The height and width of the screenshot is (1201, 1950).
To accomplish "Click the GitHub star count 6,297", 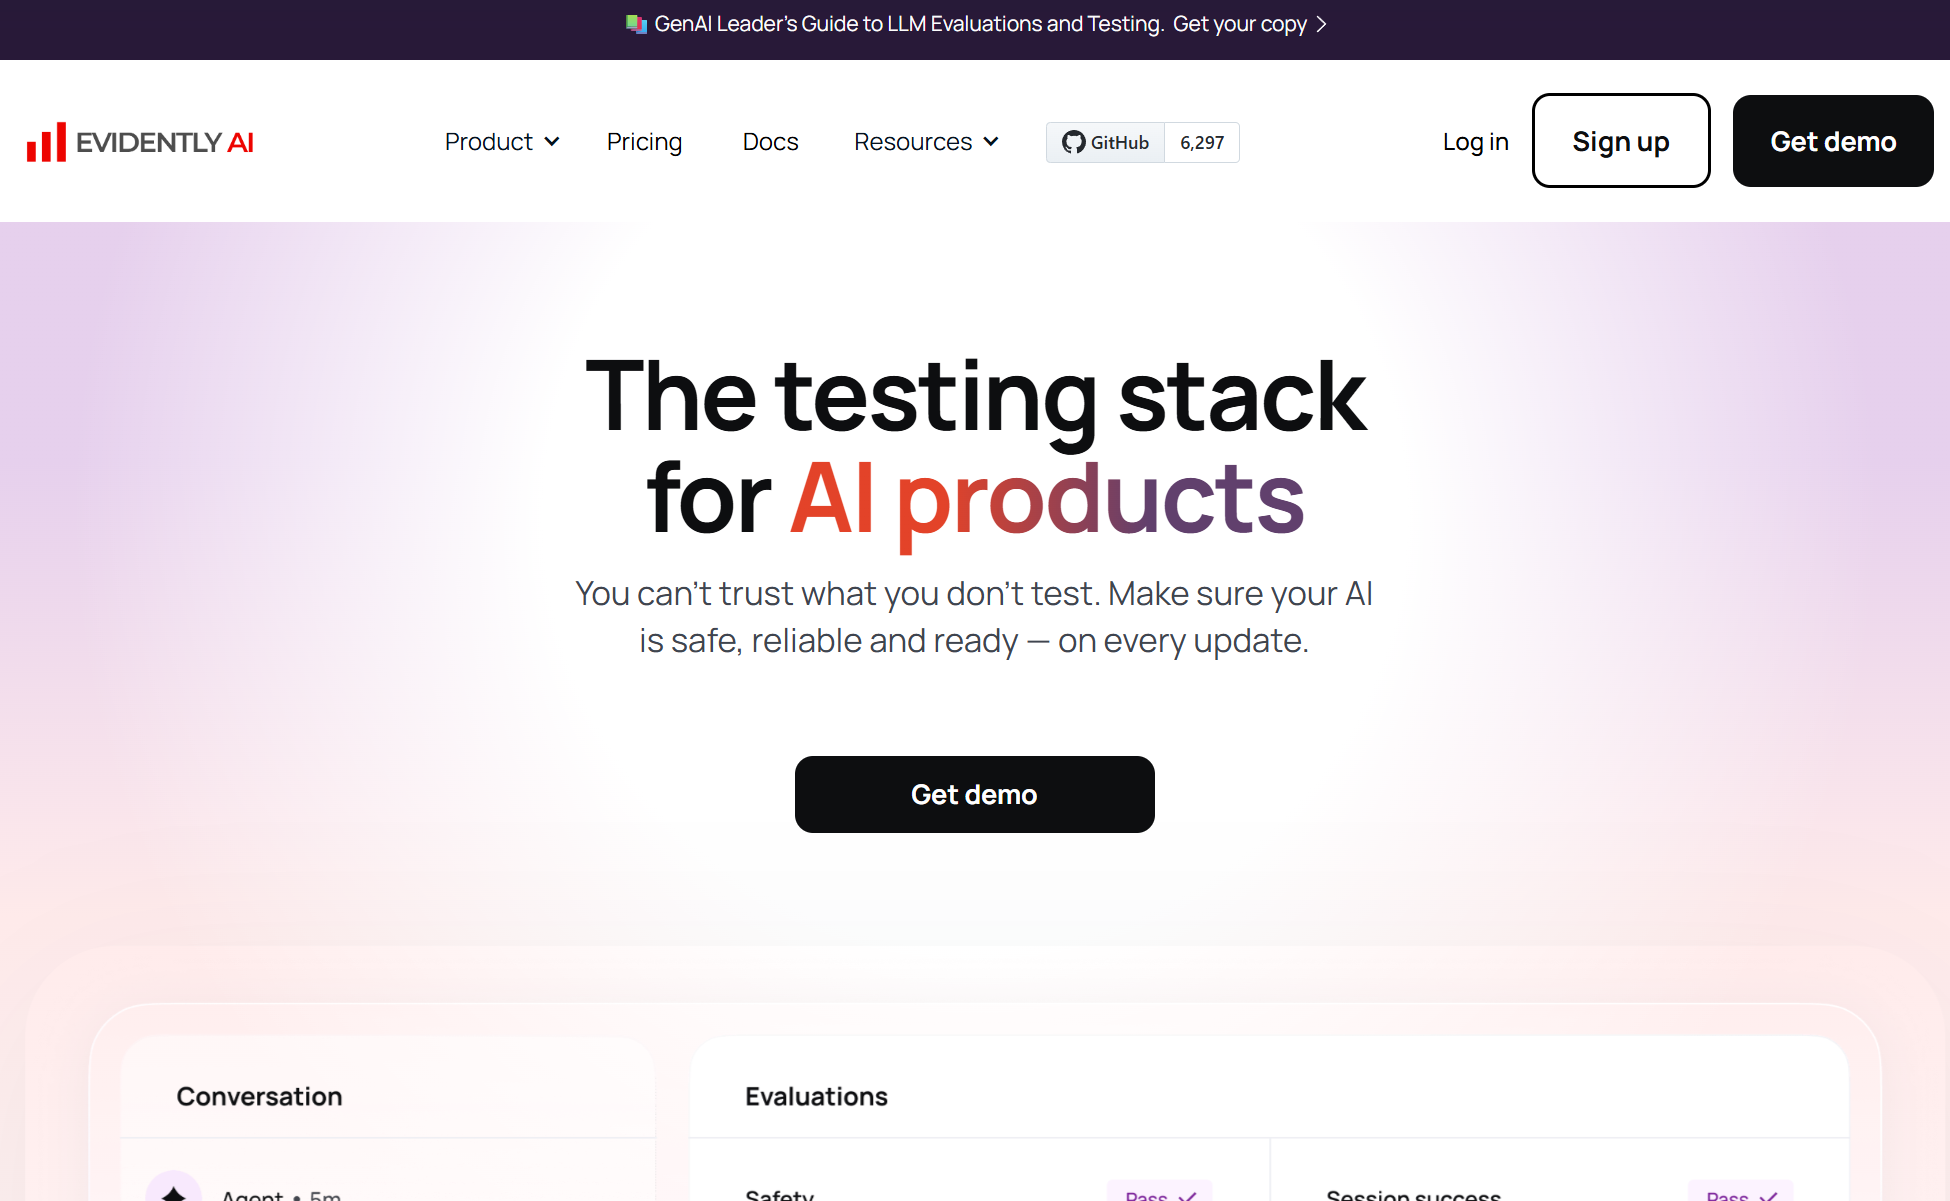I will (x=1202, y=142).
